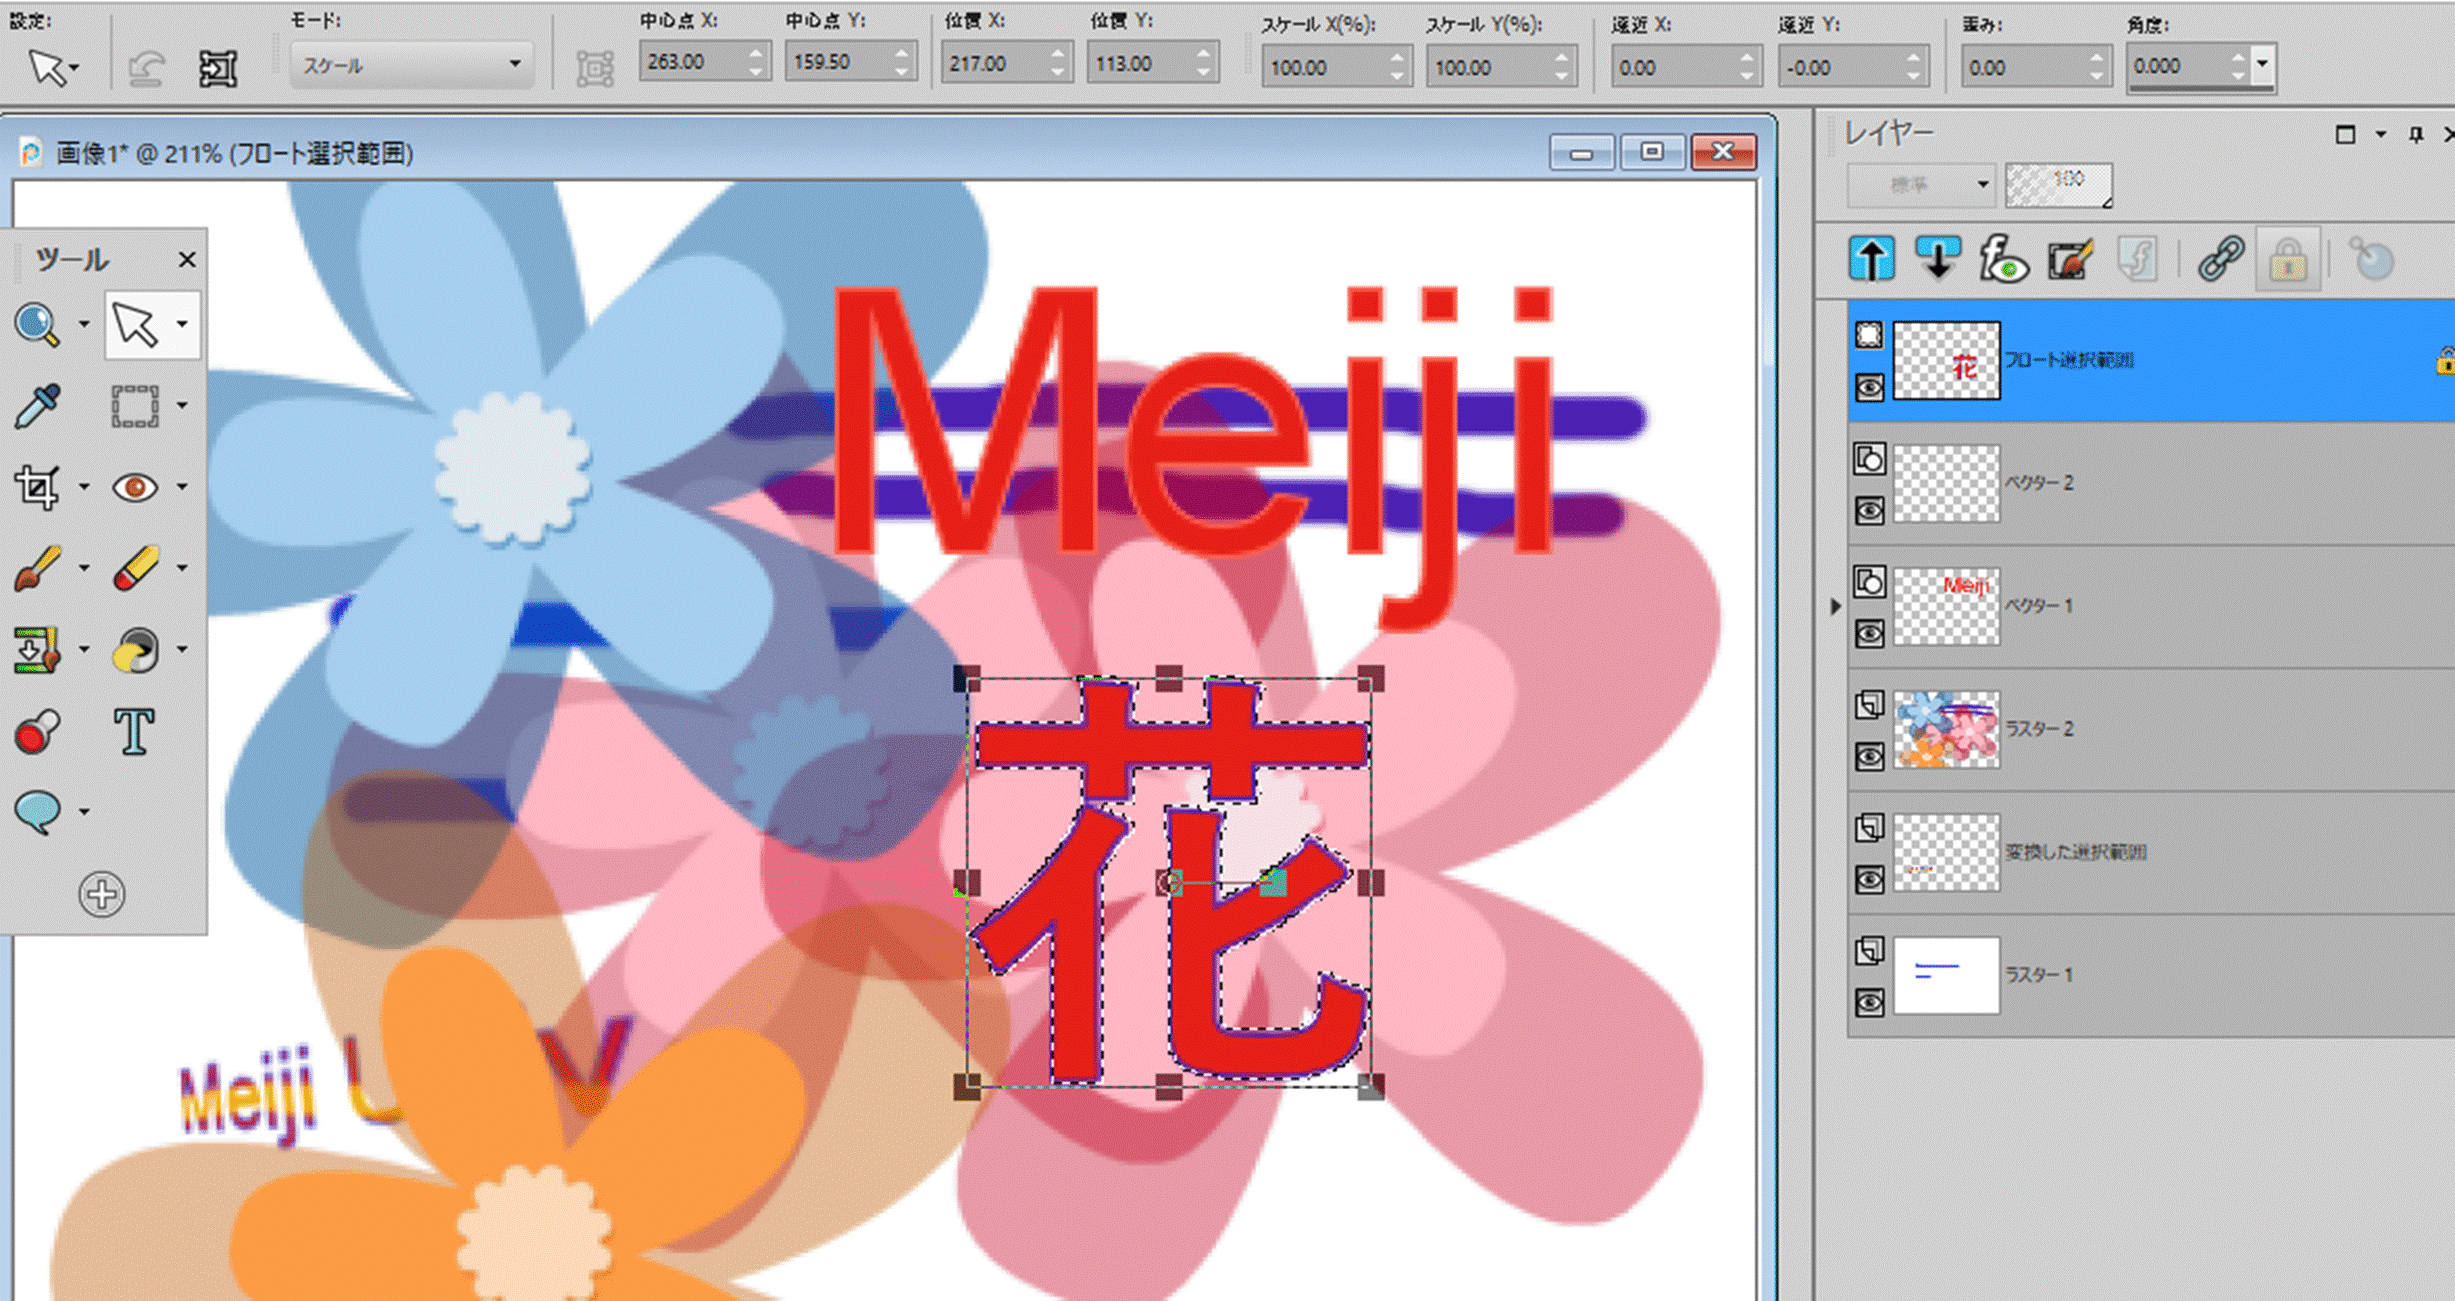
Task: Open Crop tool flyout arrow
Action: pos(84,487)
